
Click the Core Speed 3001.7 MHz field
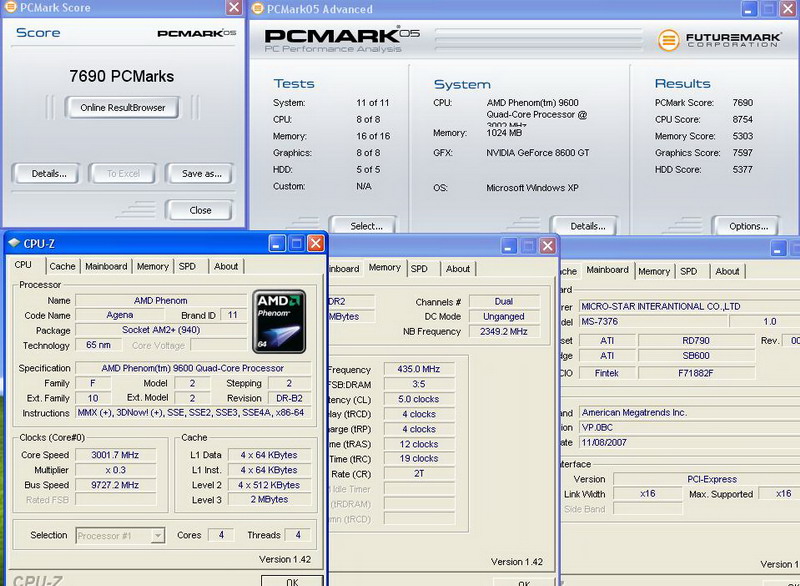[x=115, y=455]
